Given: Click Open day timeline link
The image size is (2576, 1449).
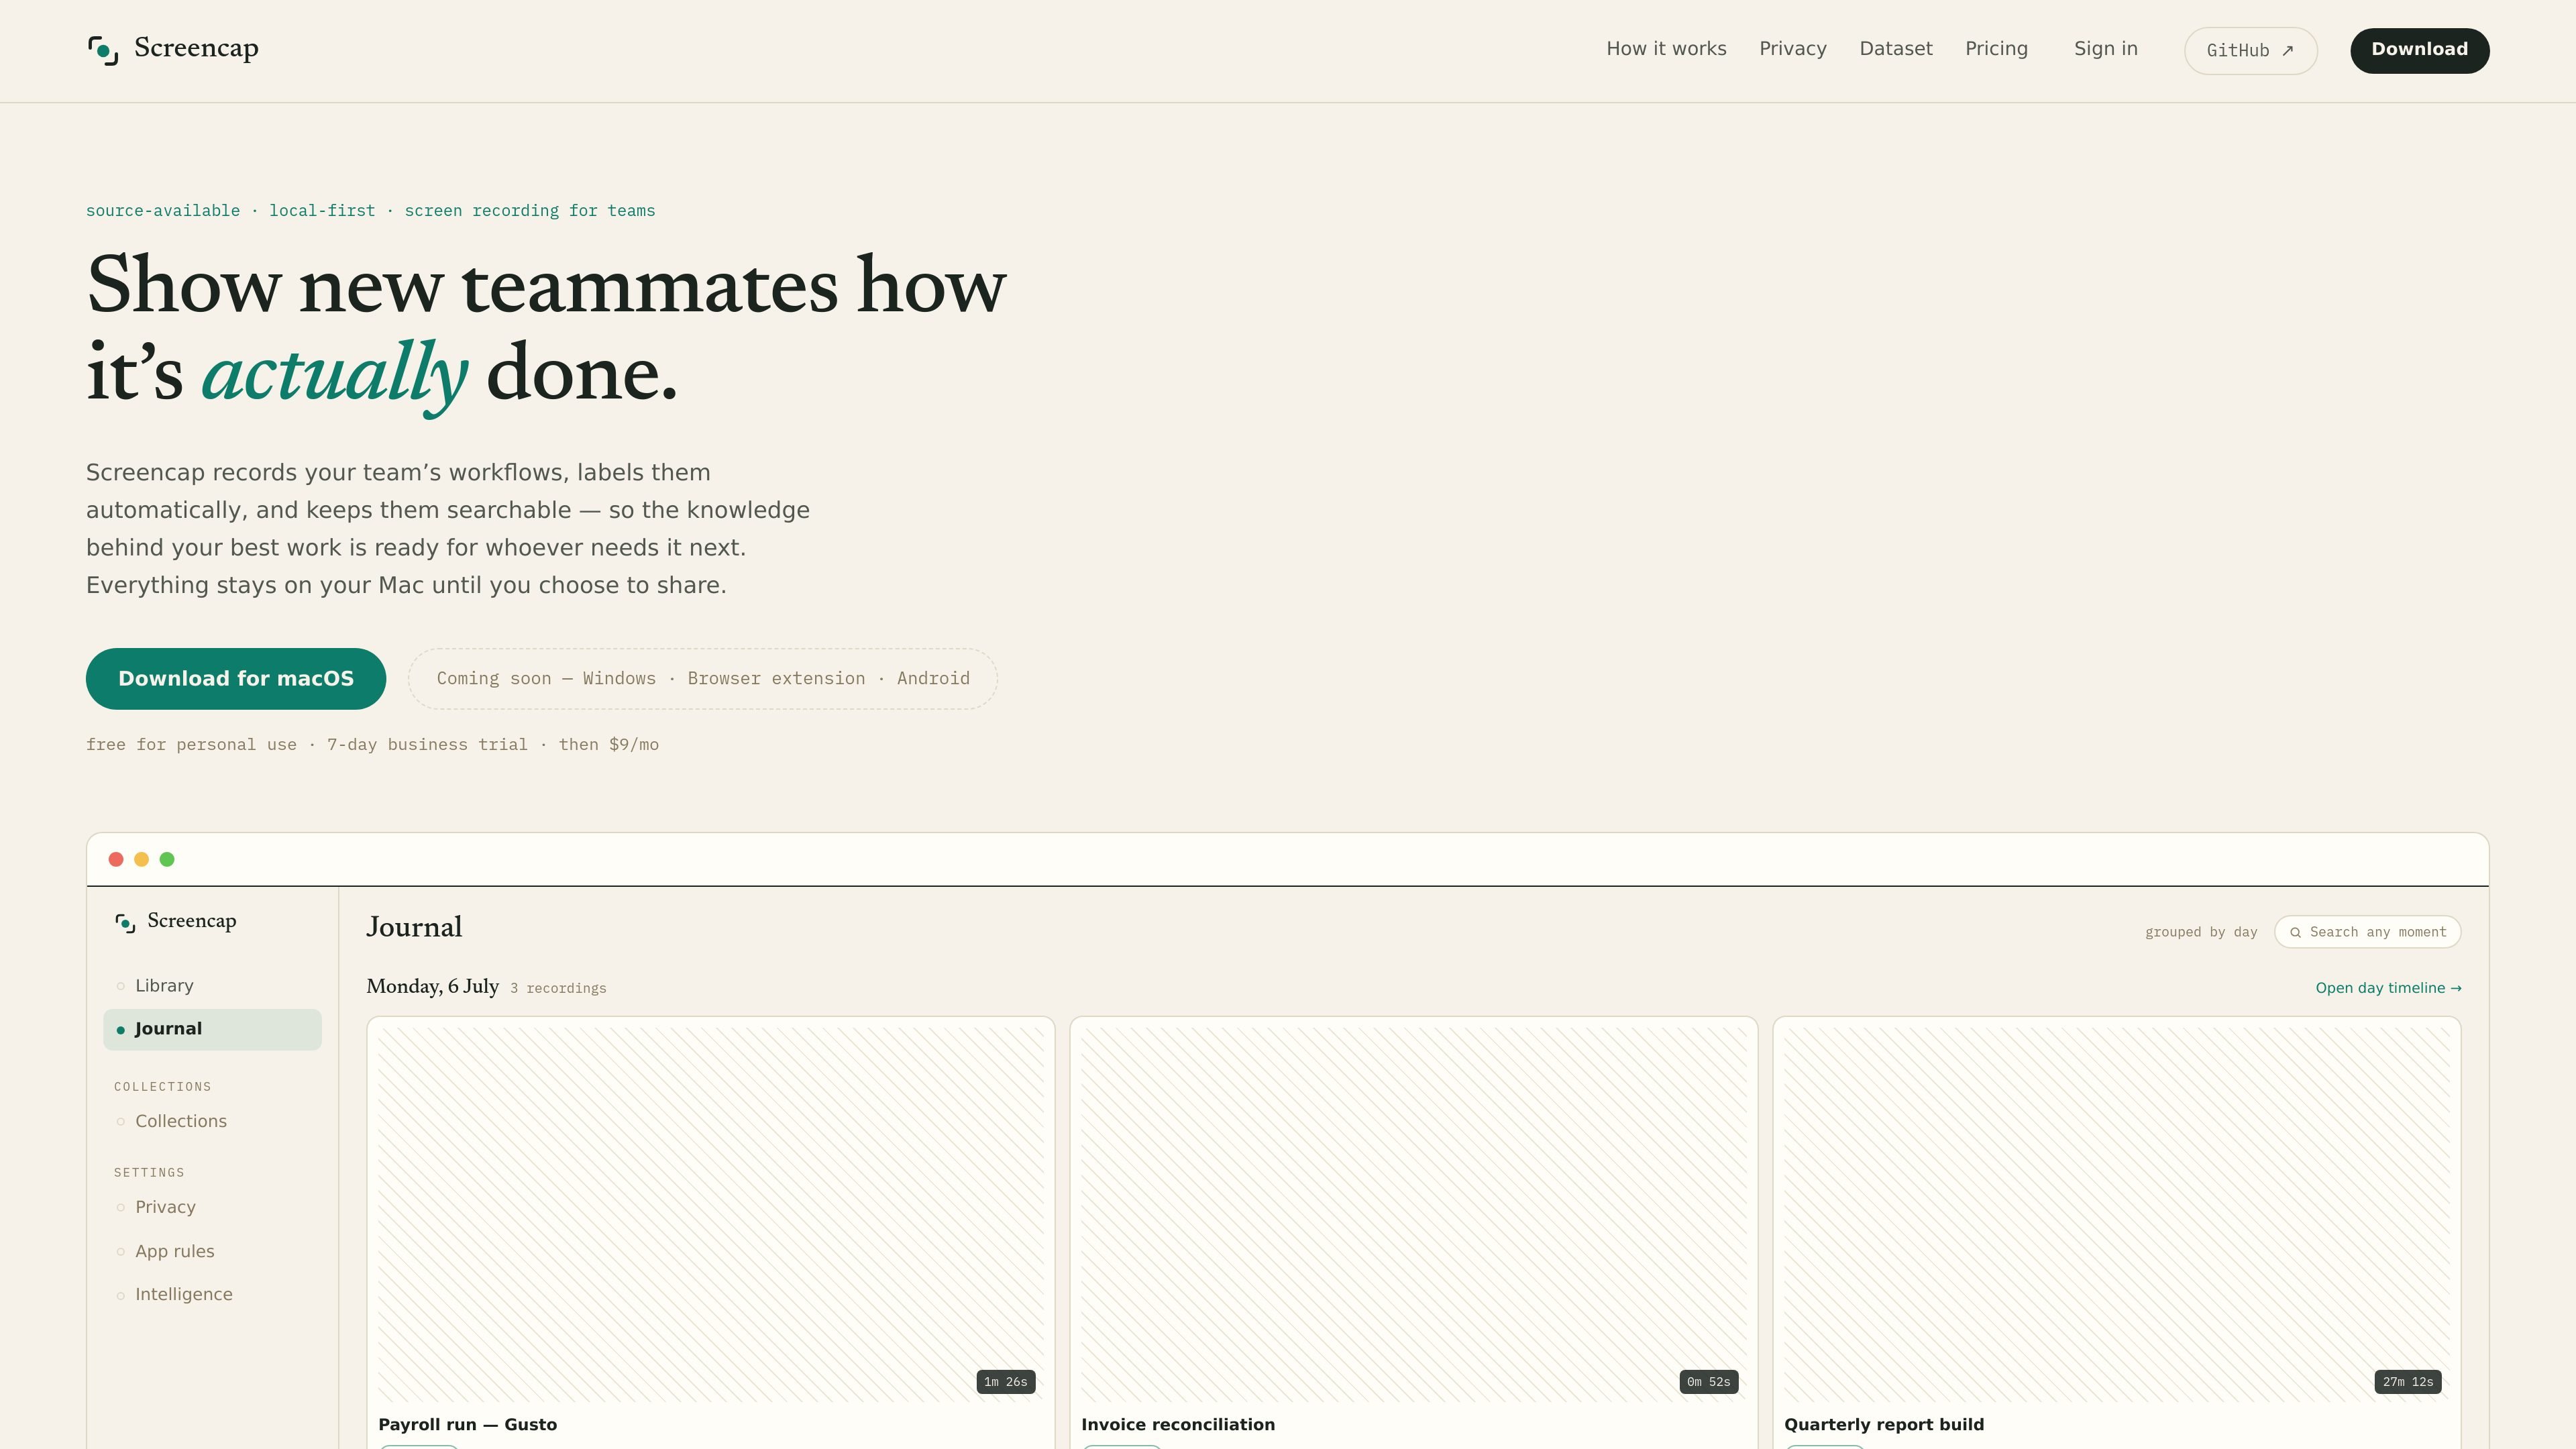Looking at the screenshot, I should click(x=2388, y=988).
